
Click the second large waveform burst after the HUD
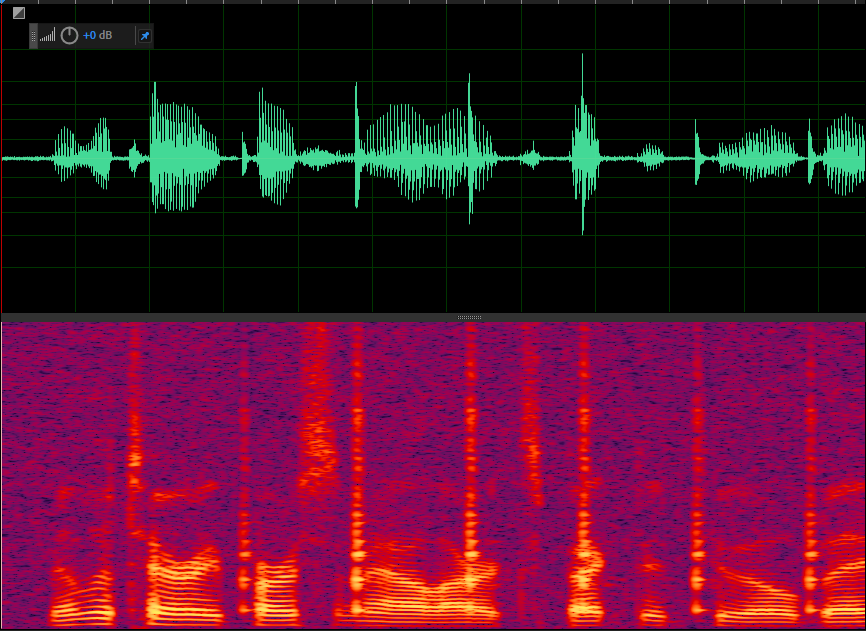pos(276,150)
